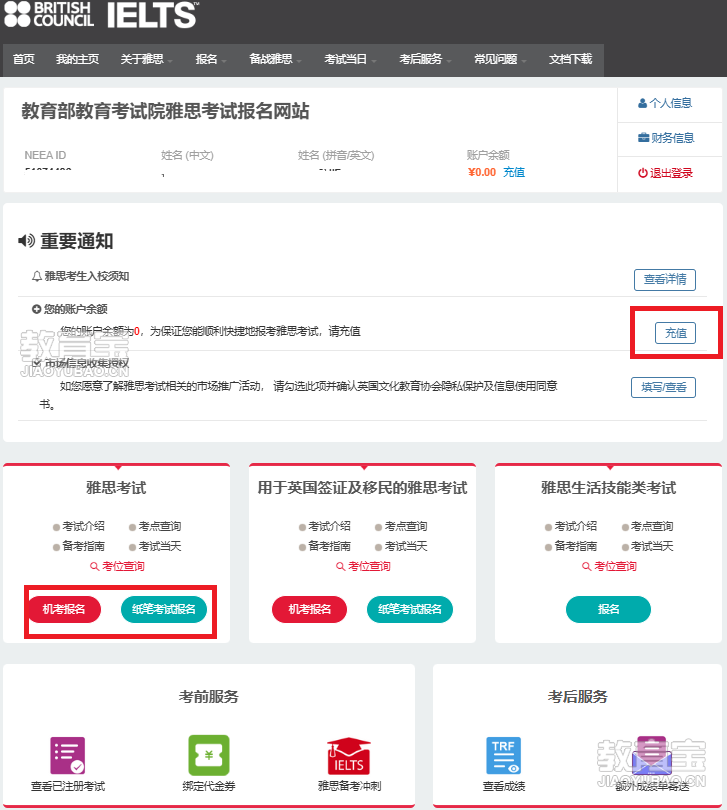Open the 查看成绩 TRF icon
Viewport: 727px width, 810px height.
click(503, 755)
